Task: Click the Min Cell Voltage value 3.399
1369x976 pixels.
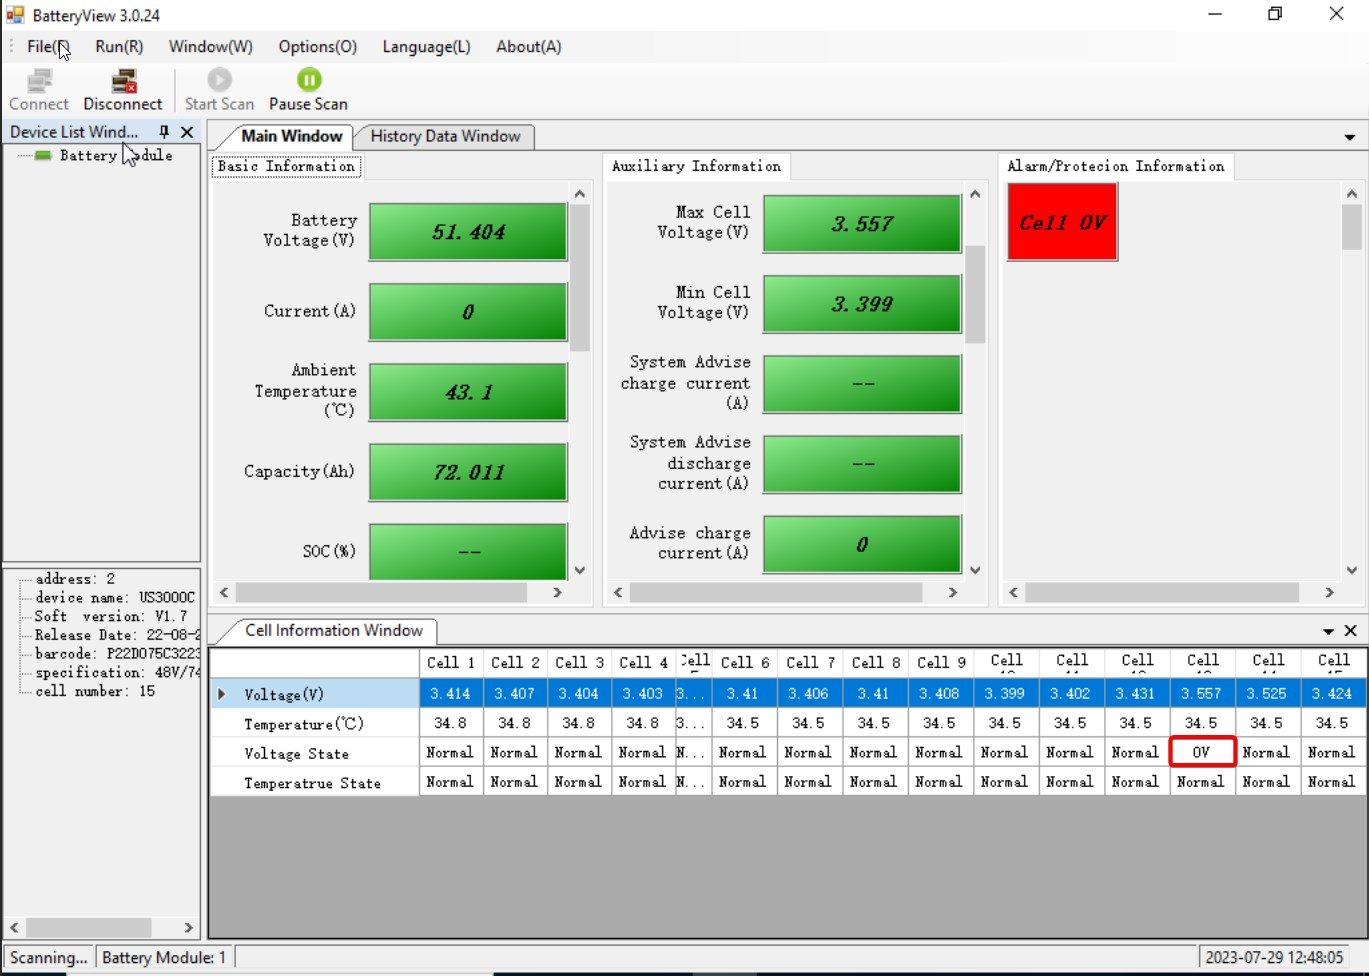Action: pyautogui.click(x=862, y=304)
